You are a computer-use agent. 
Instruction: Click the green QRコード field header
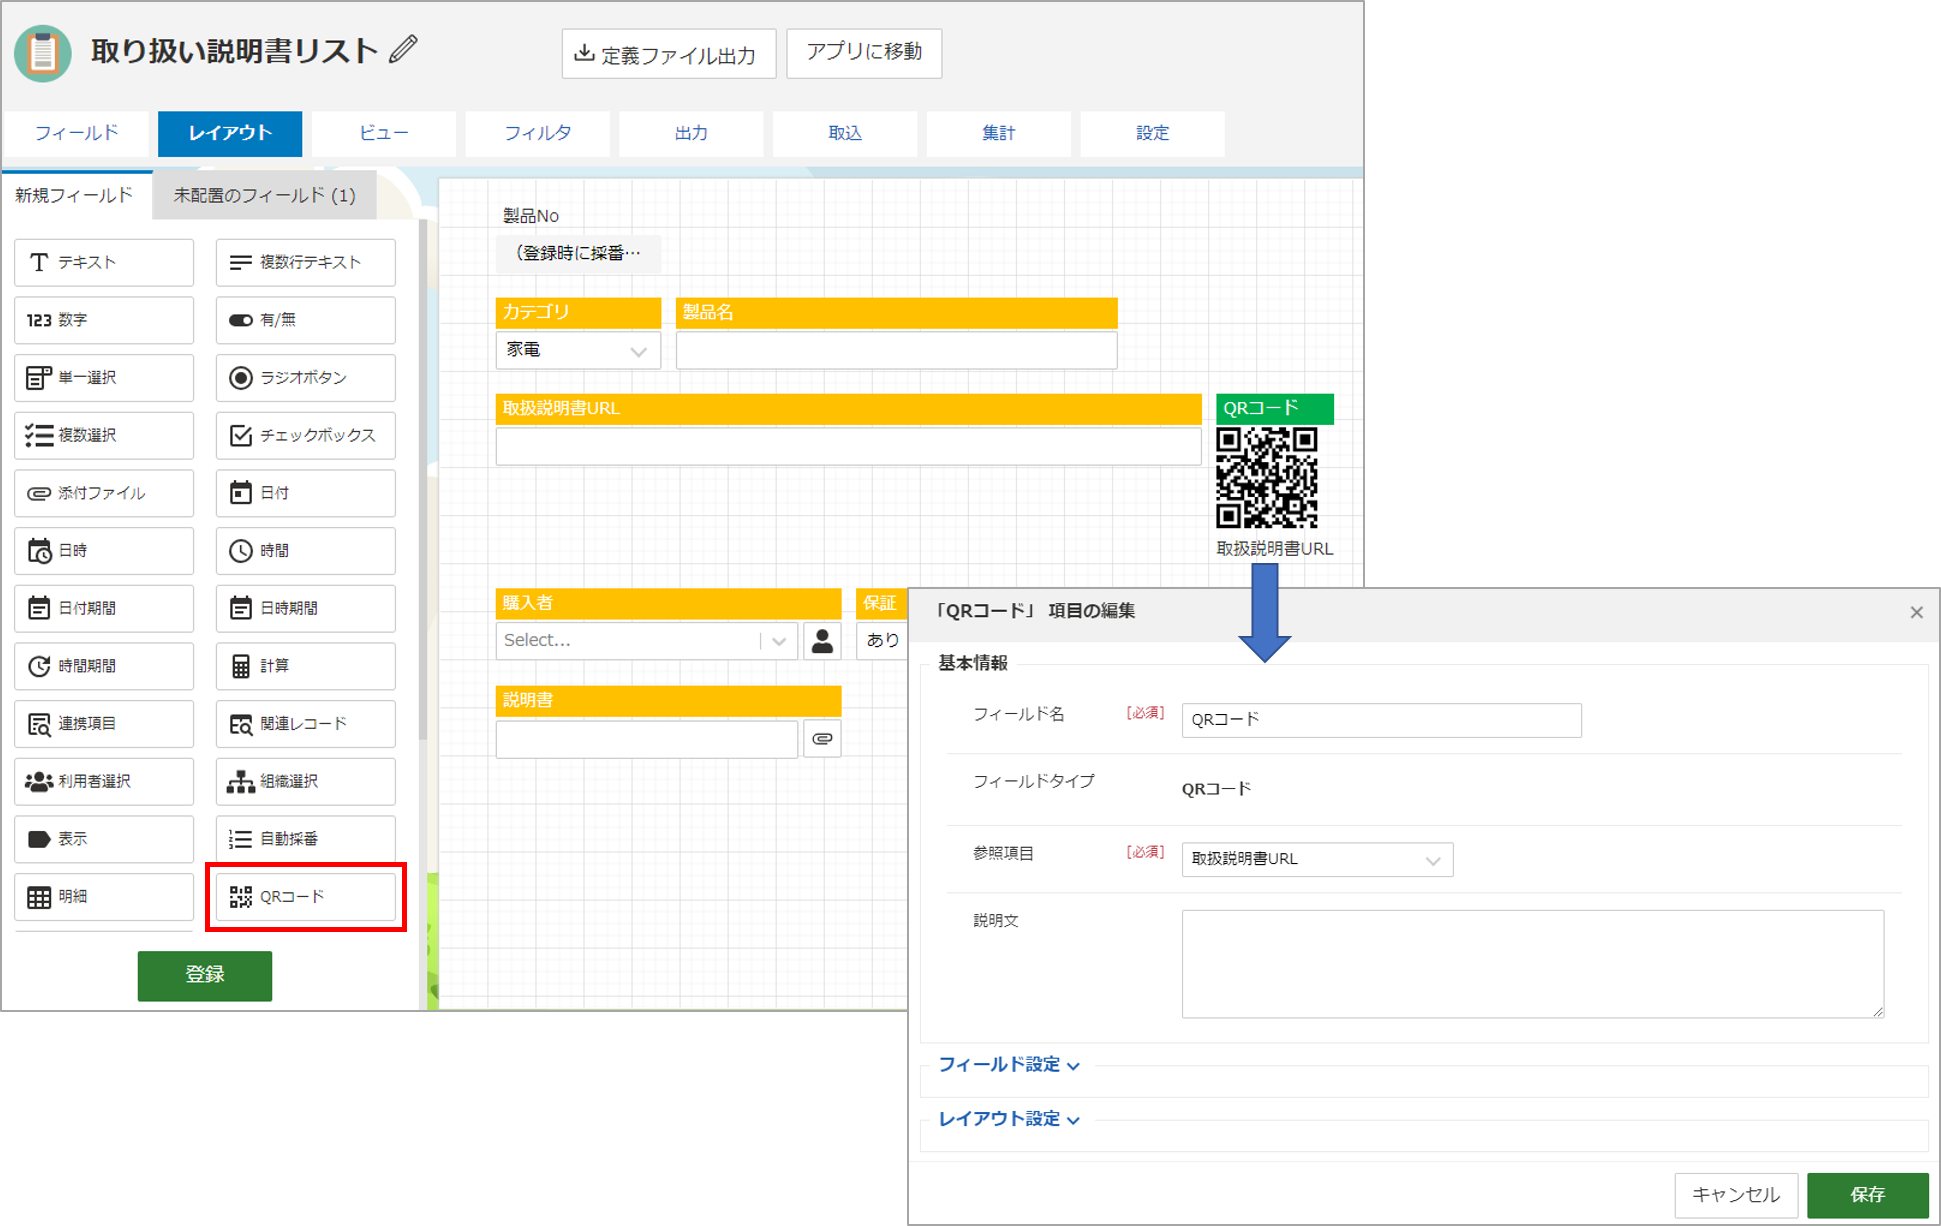[1275, 409]
